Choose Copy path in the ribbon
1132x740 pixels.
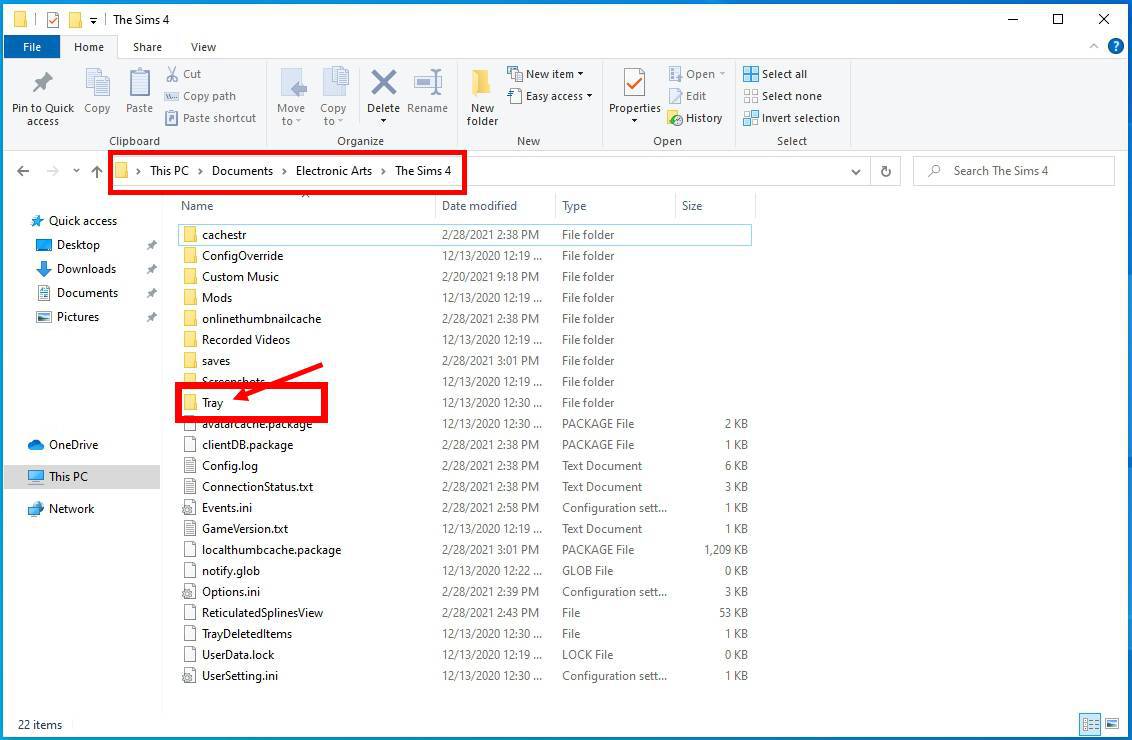(x=200, y=96)
